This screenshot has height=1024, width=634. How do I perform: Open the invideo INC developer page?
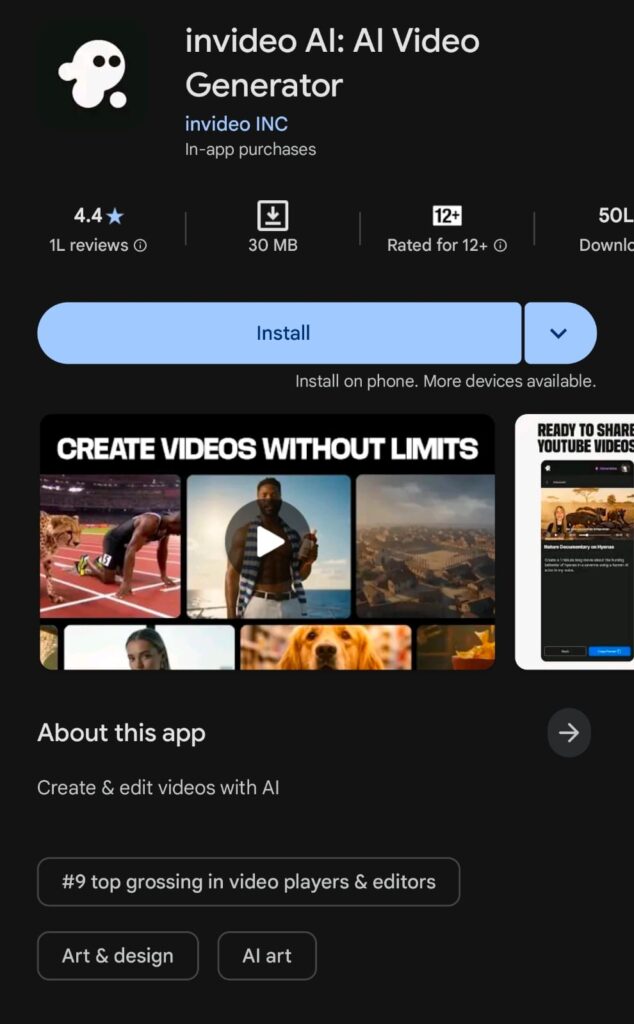point(236,123)
